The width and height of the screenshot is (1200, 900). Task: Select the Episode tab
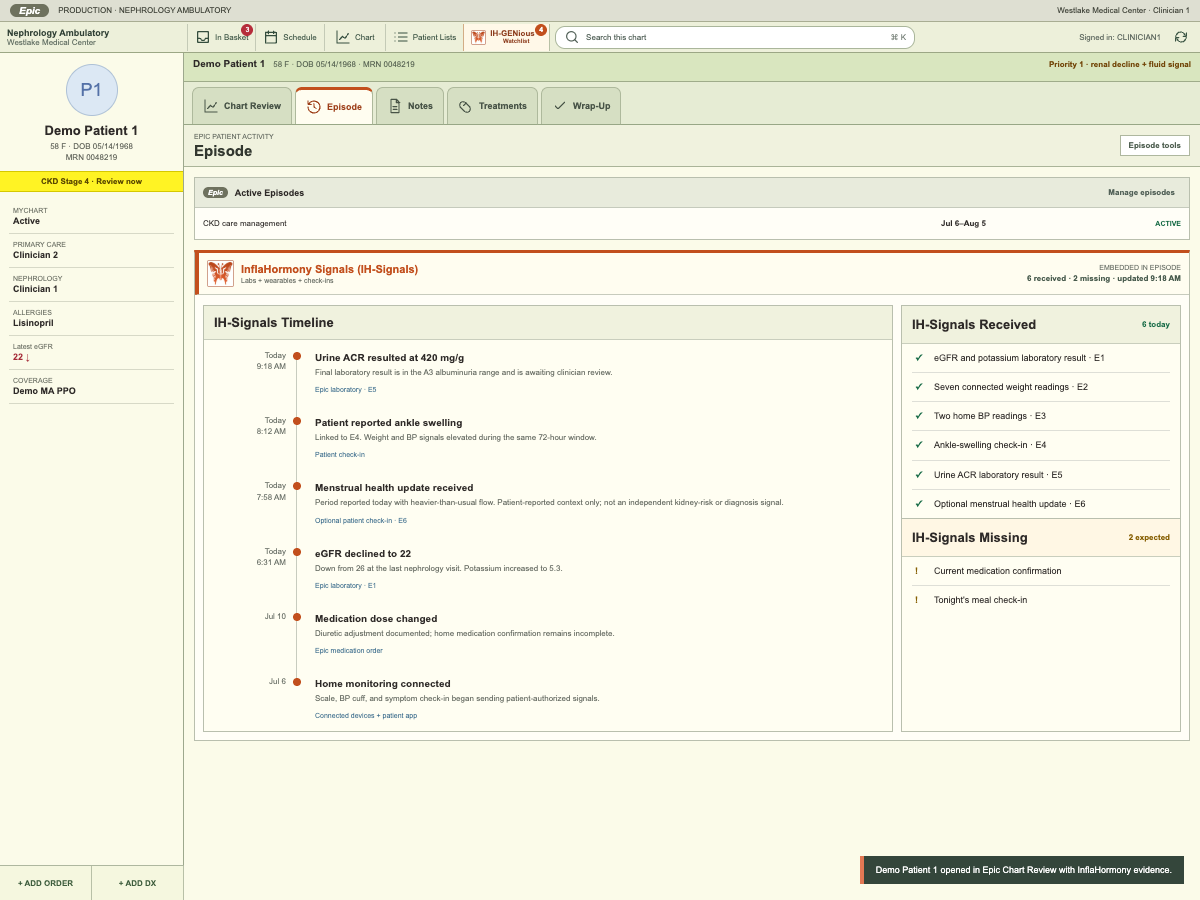(x=334, y=106)
